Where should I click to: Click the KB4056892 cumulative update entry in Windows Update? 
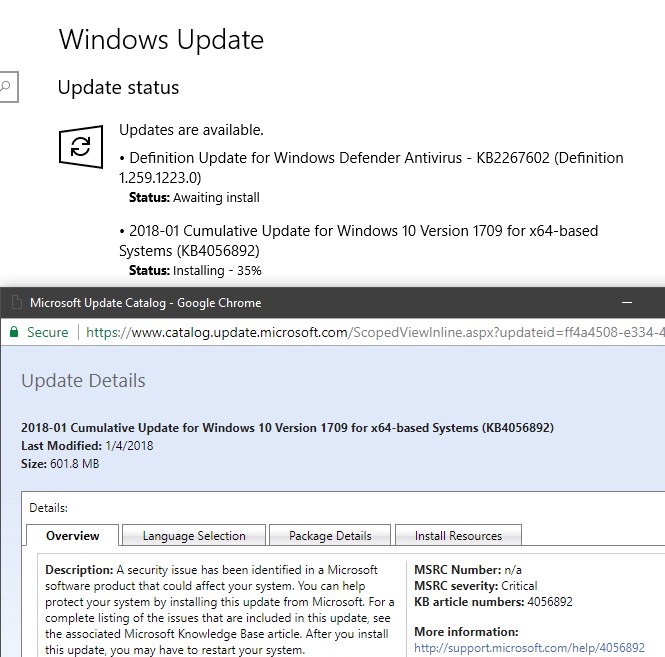point(358,240)
